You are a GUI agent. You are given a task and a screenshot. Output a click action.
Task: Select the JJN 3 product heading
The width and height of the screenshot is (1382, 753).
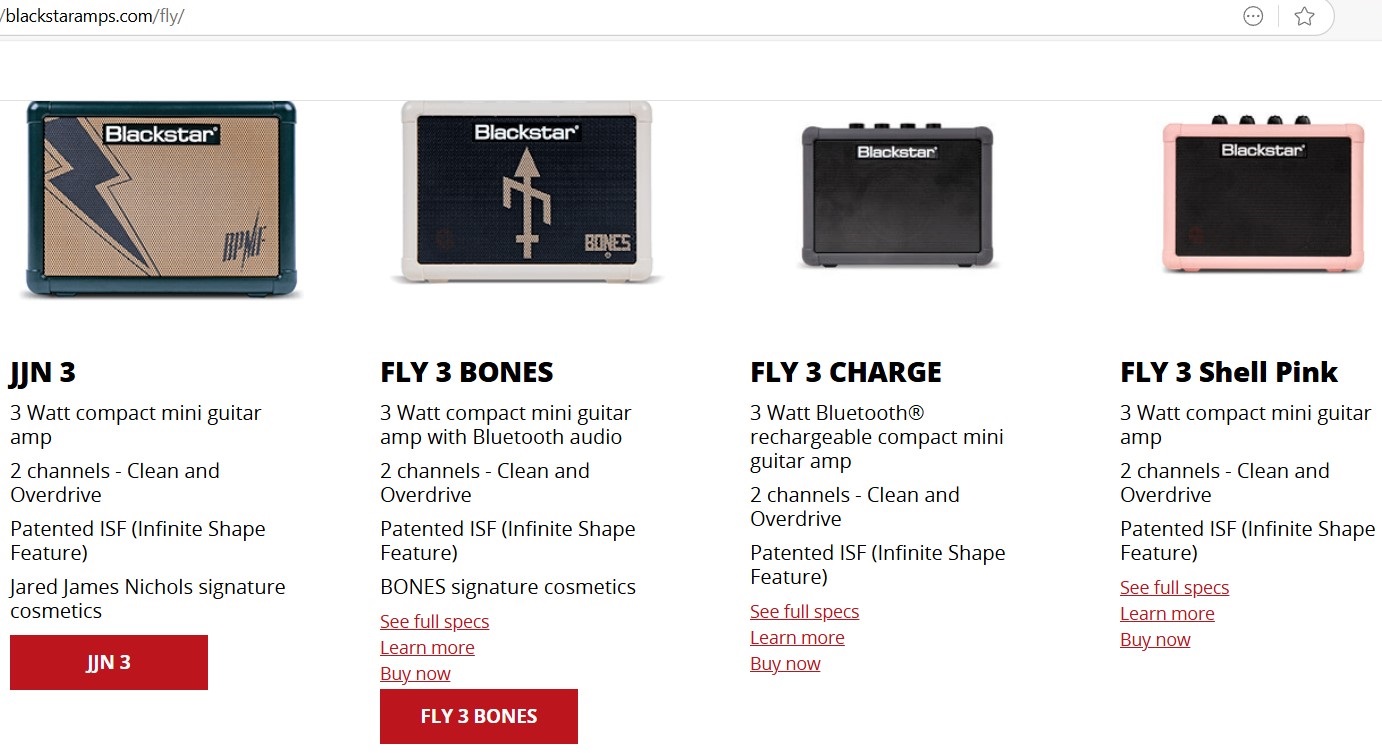click(43, 373)
